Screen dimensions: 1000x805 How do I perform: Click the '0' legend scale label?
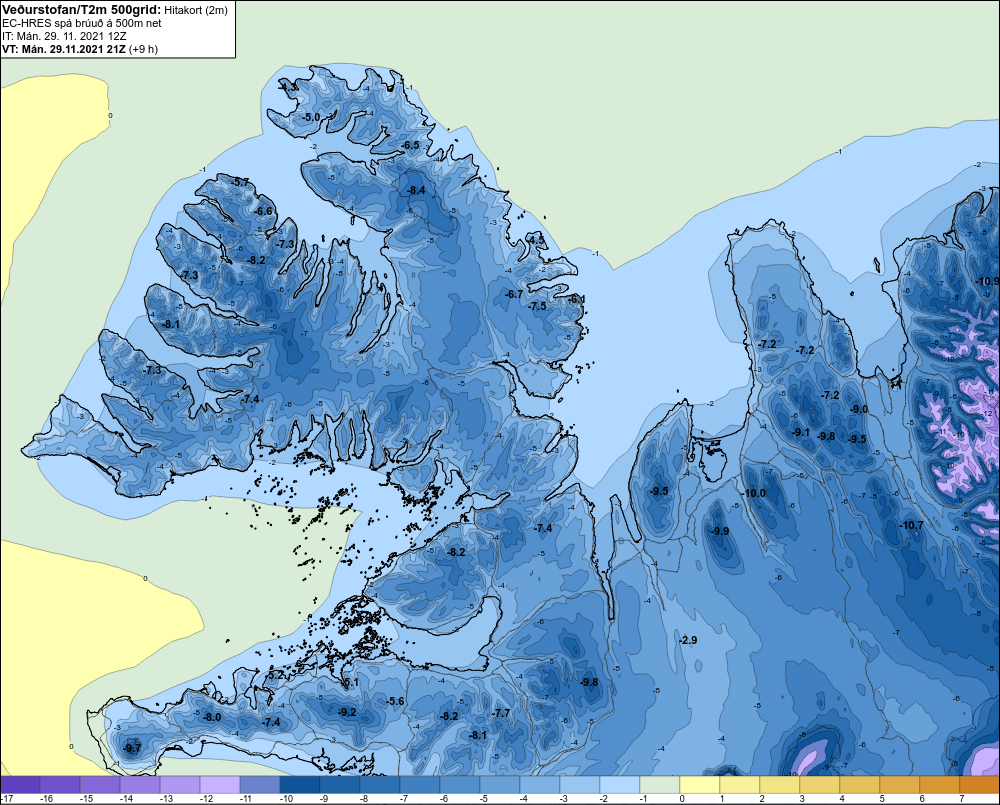682,799
